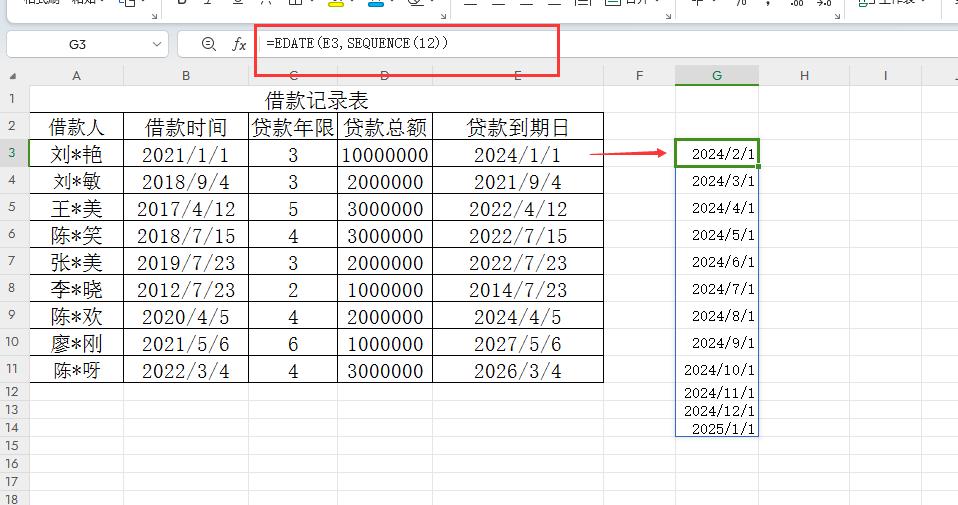Select column I header
Screen dimensions: 958x505
pyautogui.click(x=885, y=76)
